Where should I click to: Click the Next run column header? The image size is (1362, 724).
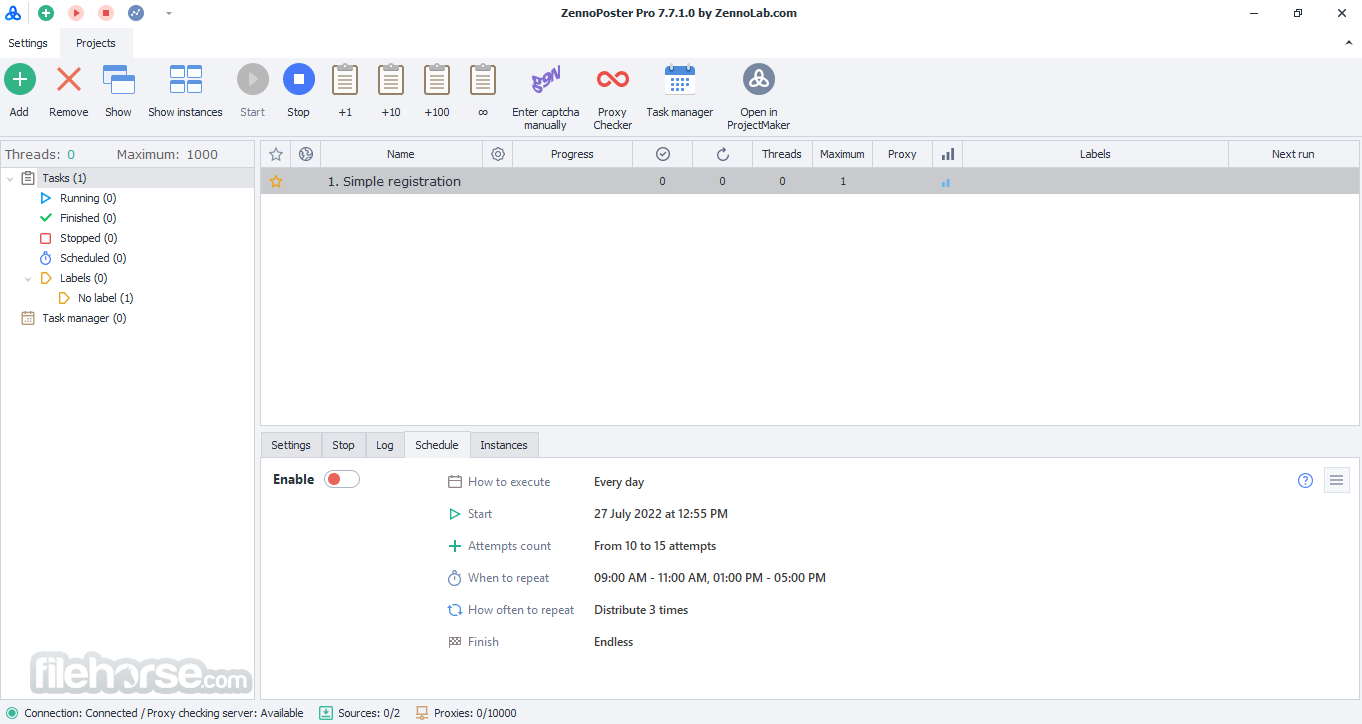pyautogui.click(x=1293, y=154)
